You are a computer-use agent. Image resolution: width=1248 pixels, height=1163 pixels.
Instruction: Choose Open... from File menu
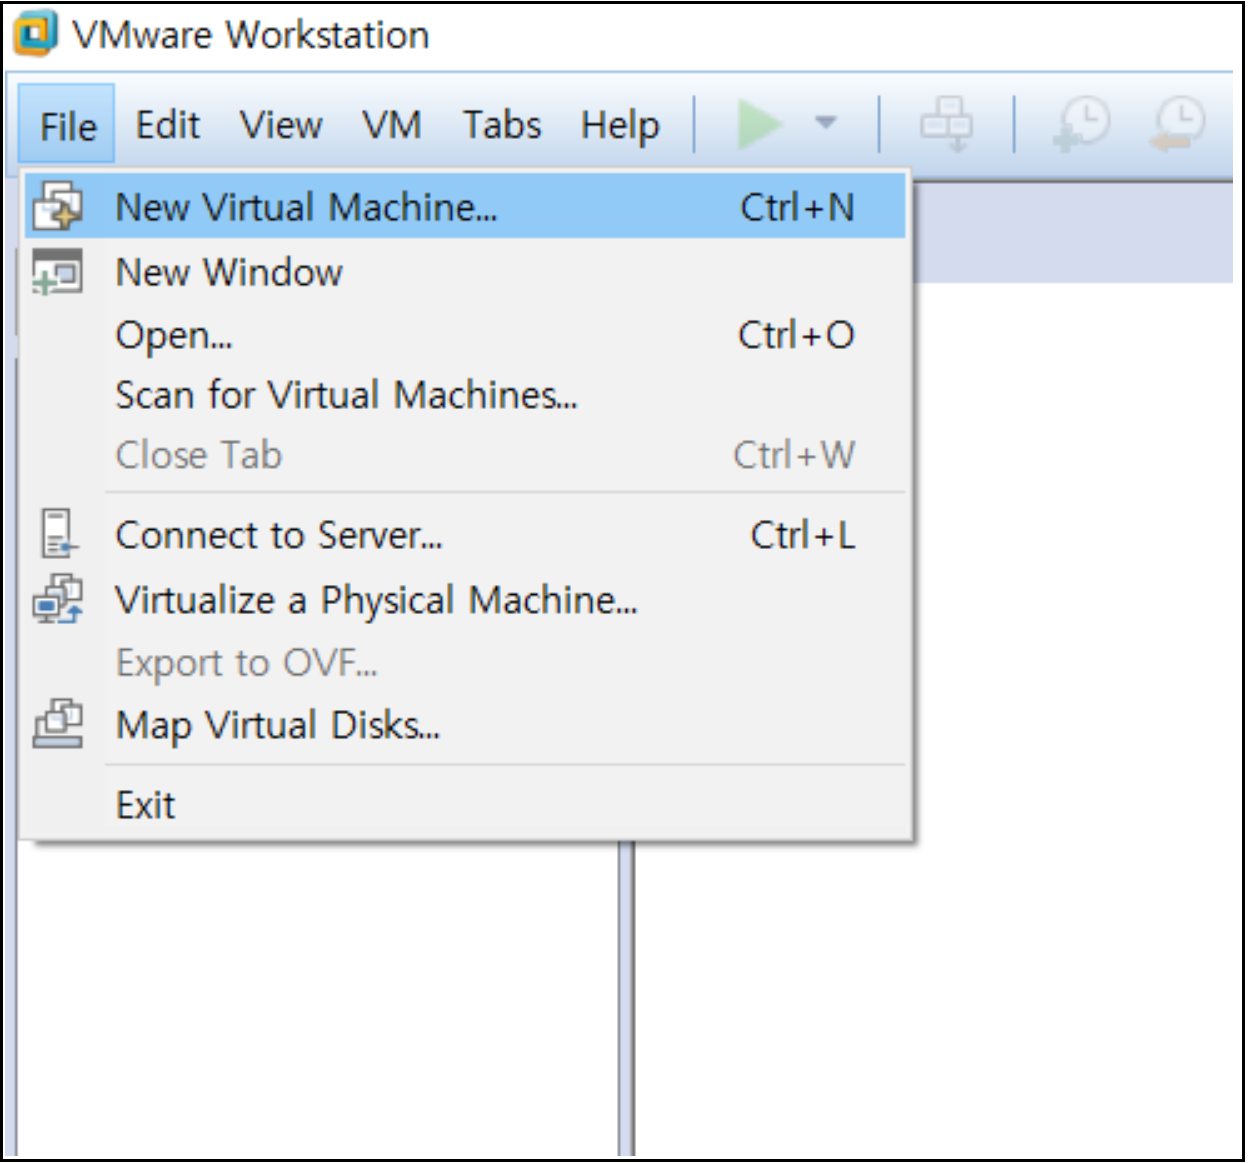click(465, 335)
